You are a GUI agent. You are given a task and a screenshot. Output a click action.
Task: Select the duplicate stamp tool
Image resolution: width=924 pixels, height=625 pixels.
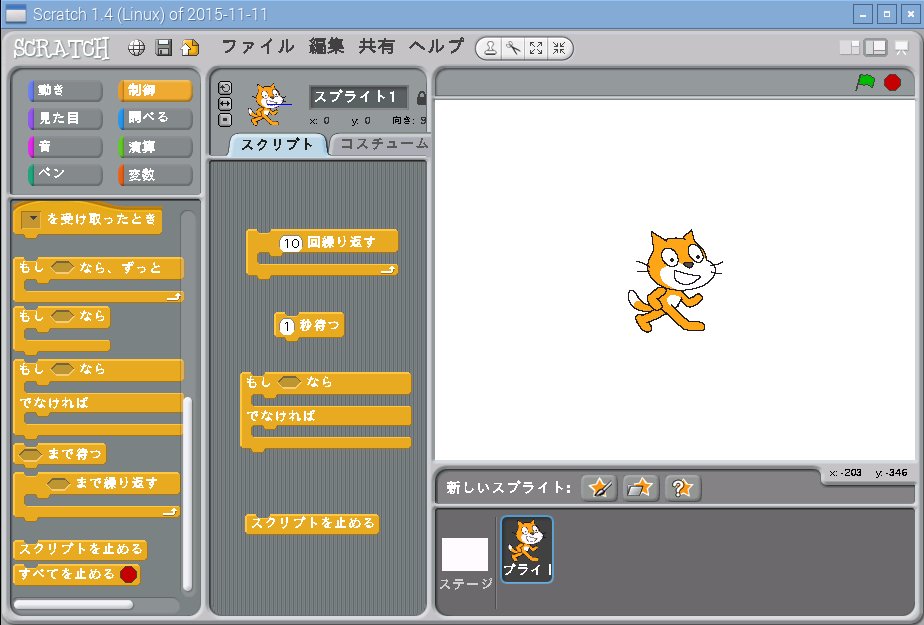[490, 48]
